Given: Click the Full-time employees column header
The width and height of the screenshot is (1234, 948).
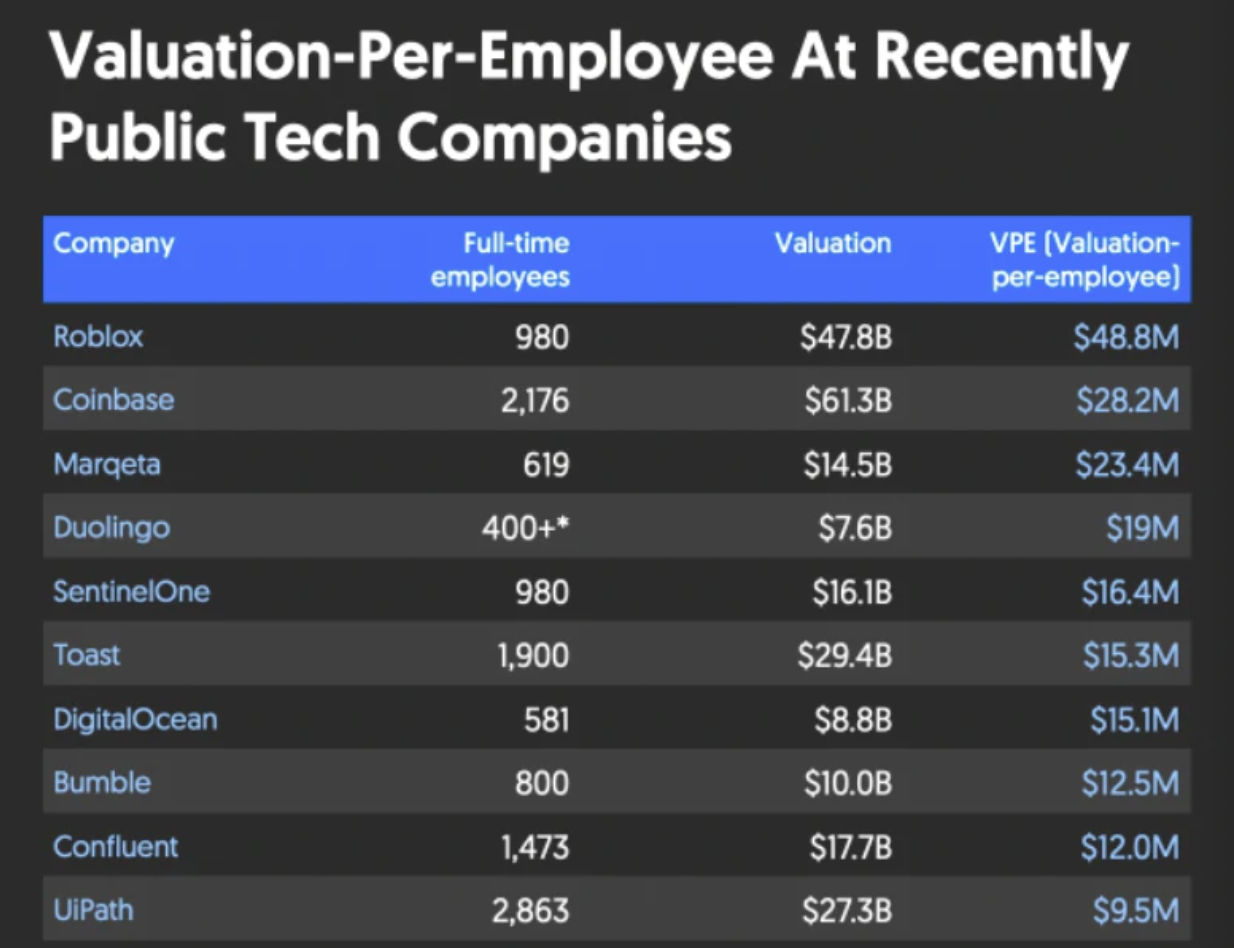Looking at the screenshot, I should coord(501,259).
